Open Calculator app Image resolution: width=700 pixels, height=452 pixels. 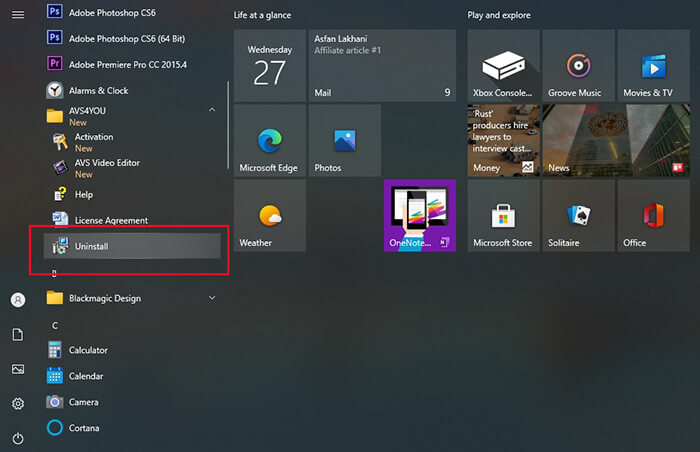click(x=132, y=350)
